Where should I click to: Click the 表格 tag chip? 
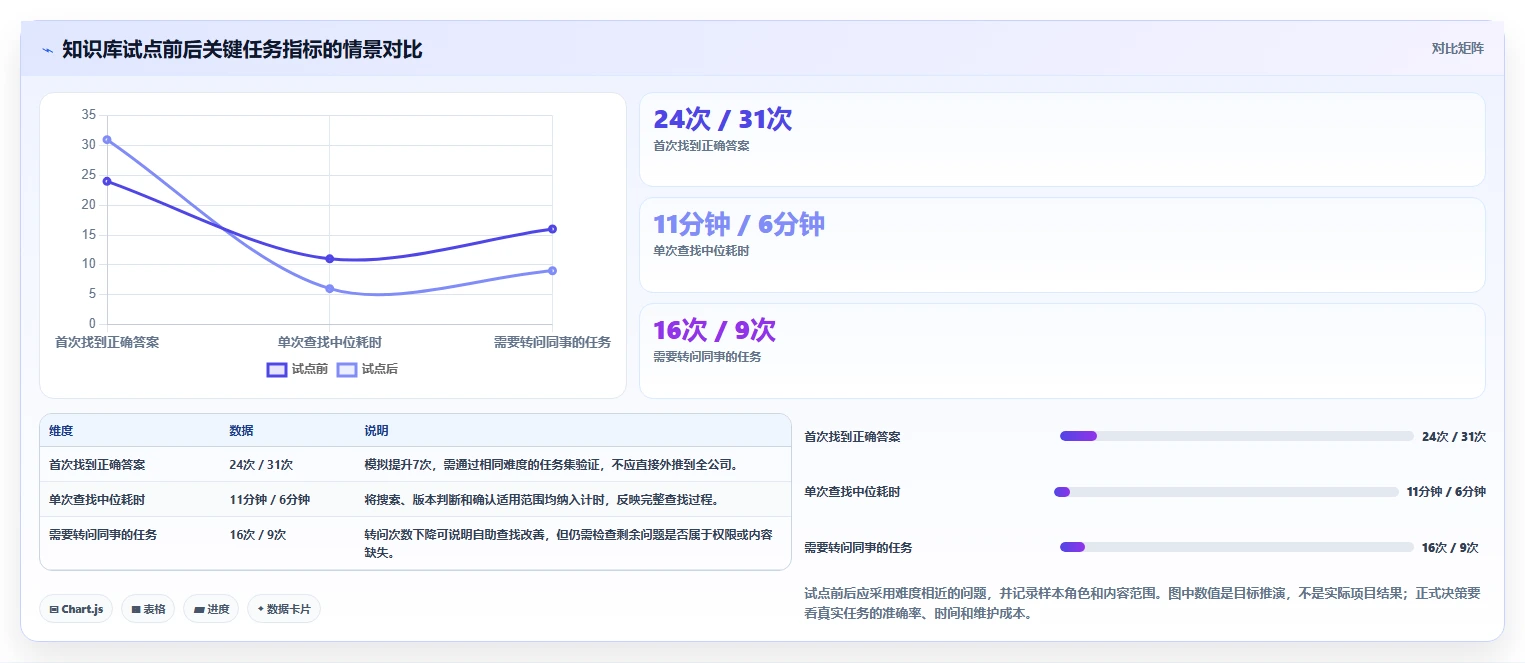point(148,609)
